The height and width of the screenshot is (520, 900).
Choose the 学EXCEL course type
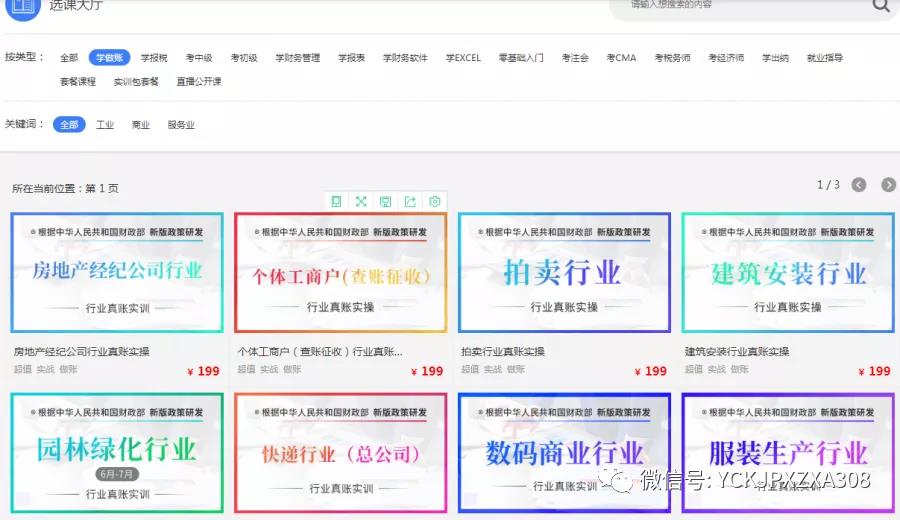pos(463,58)
